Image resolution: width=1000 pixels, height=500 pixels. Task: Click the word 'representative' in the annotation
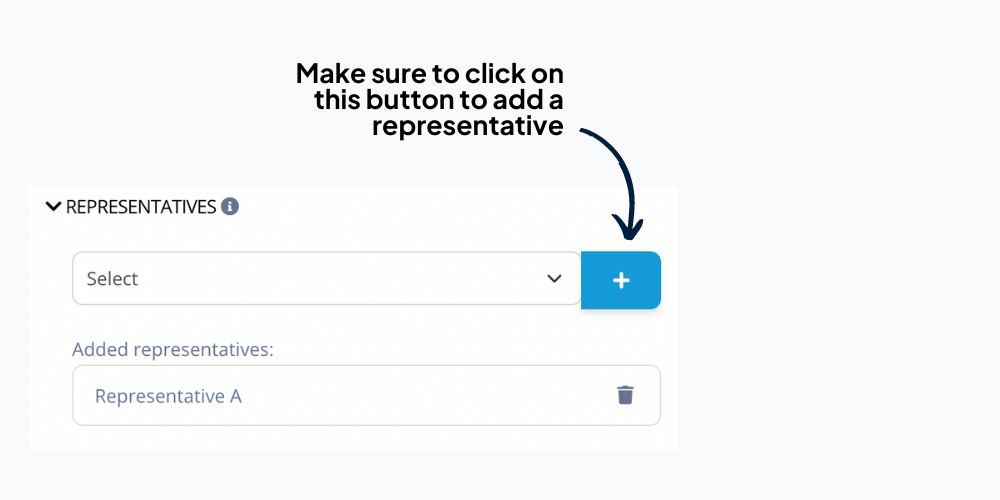(467, 126)
